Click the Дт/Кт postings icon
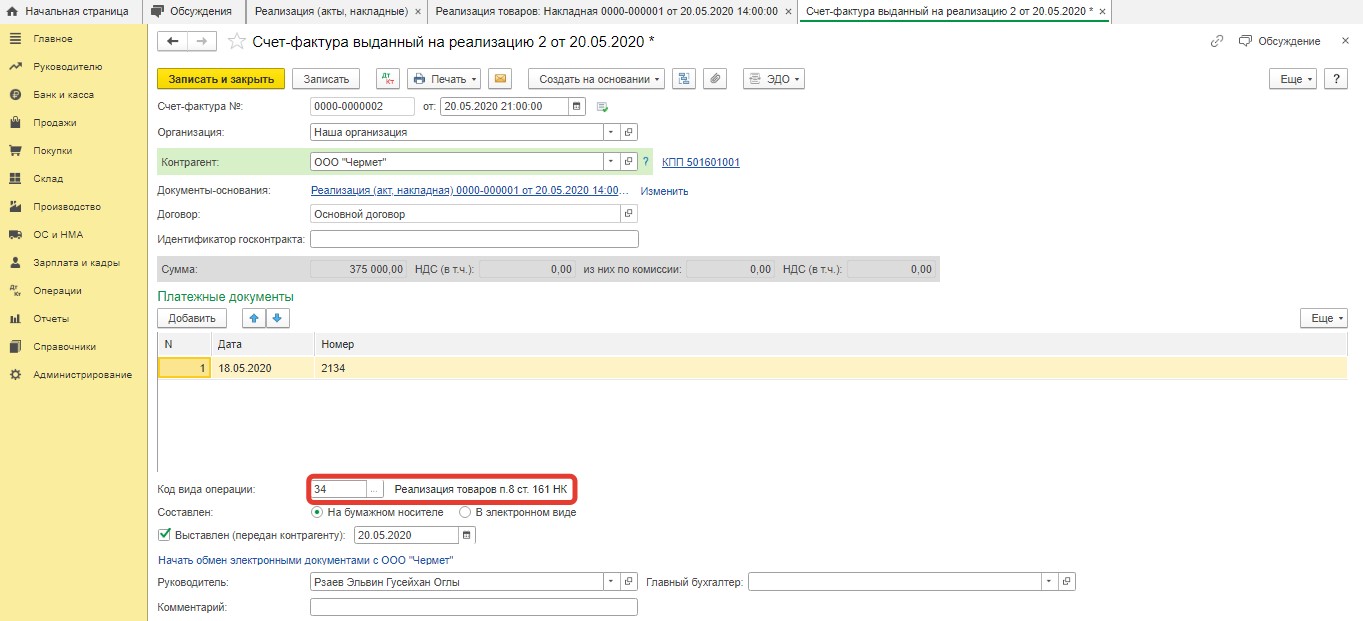This screenshot has width=1363, height=621. (x=388, y=79)
